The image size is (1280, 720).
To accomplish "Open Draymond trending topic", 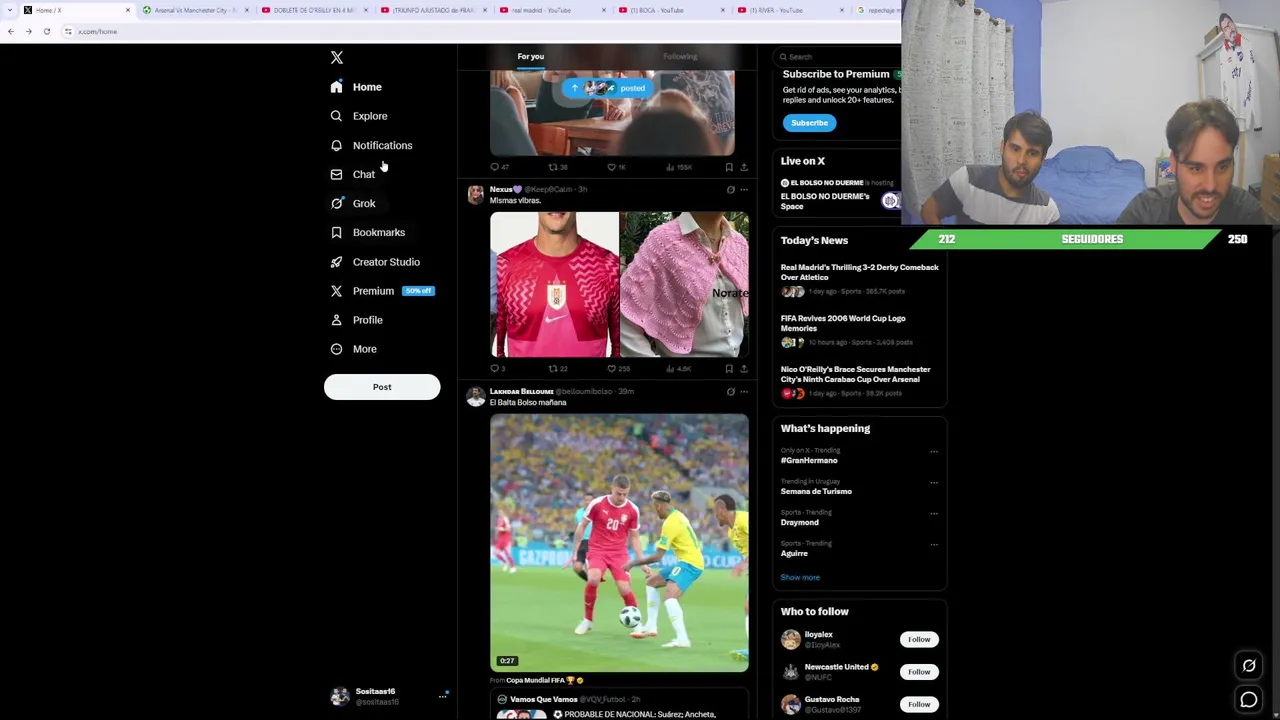I will pos(799,523).
